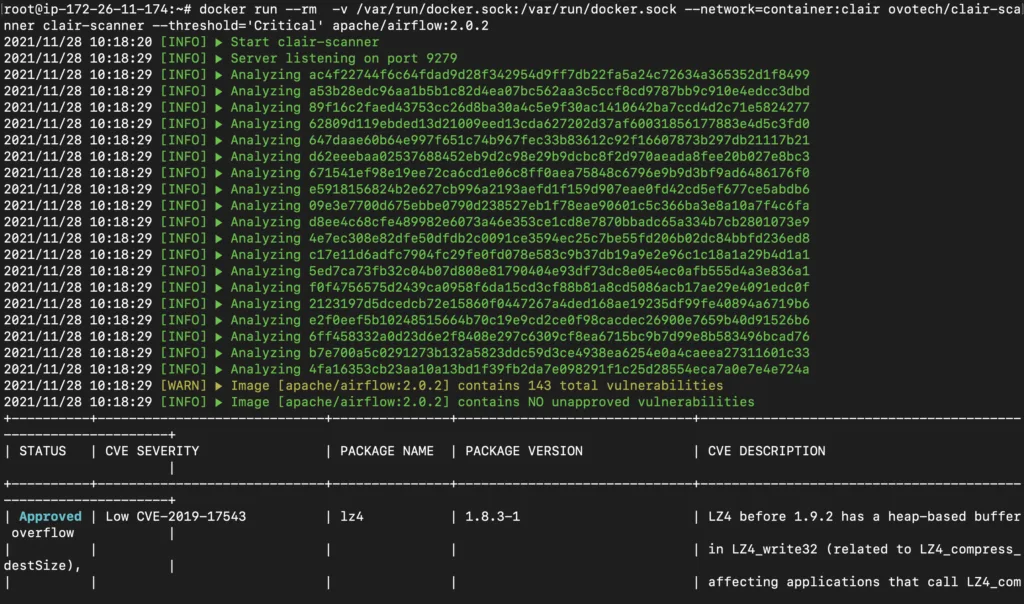1024x604 pixels.
Task: Click the PACKAGE VERSION column header
Action: pos(524,451)
